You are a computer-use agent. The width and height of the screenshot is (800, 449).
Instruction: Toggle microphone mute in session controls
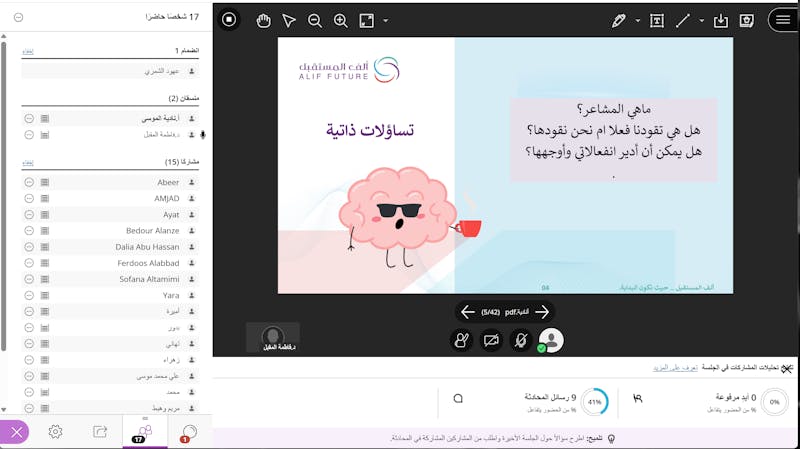[520, 340]
